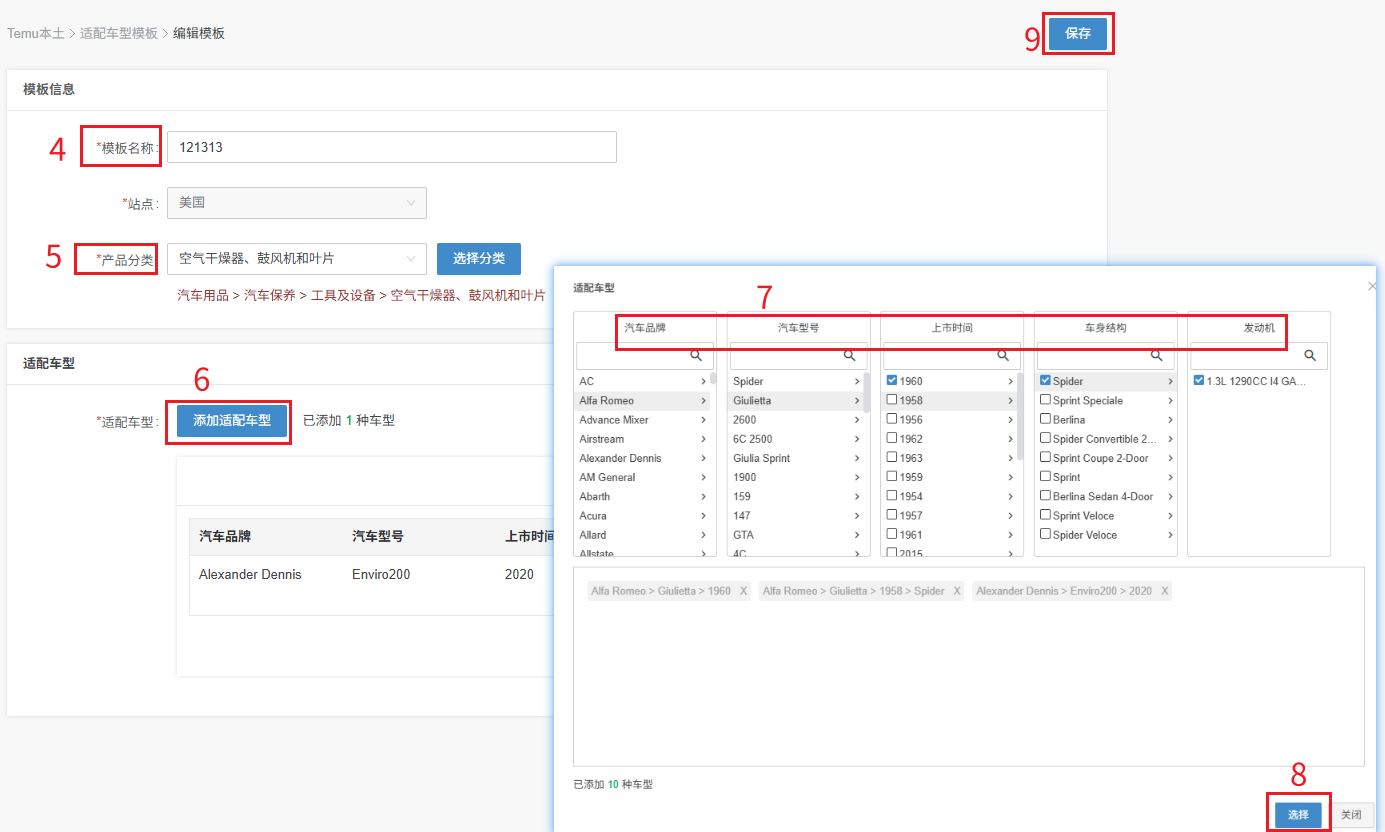Click the 添加适配车型 button

(x=232, y=421)
